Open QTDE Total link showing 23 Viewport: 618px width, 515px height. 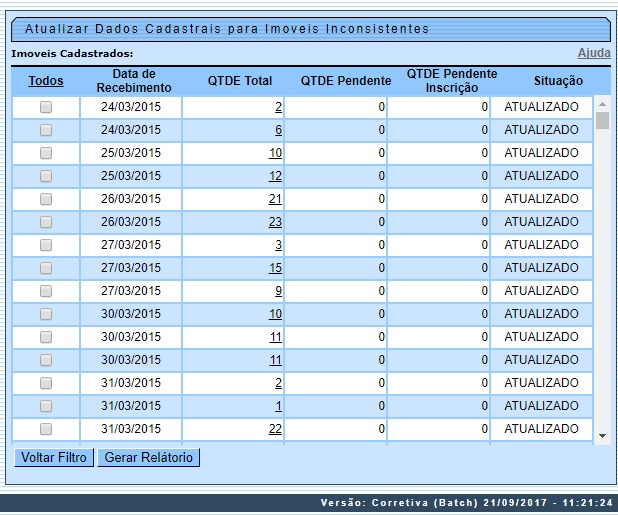pos(275,222)
